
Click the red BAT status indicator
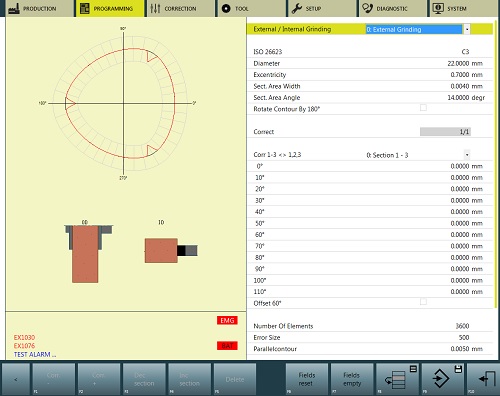point(227,346)
